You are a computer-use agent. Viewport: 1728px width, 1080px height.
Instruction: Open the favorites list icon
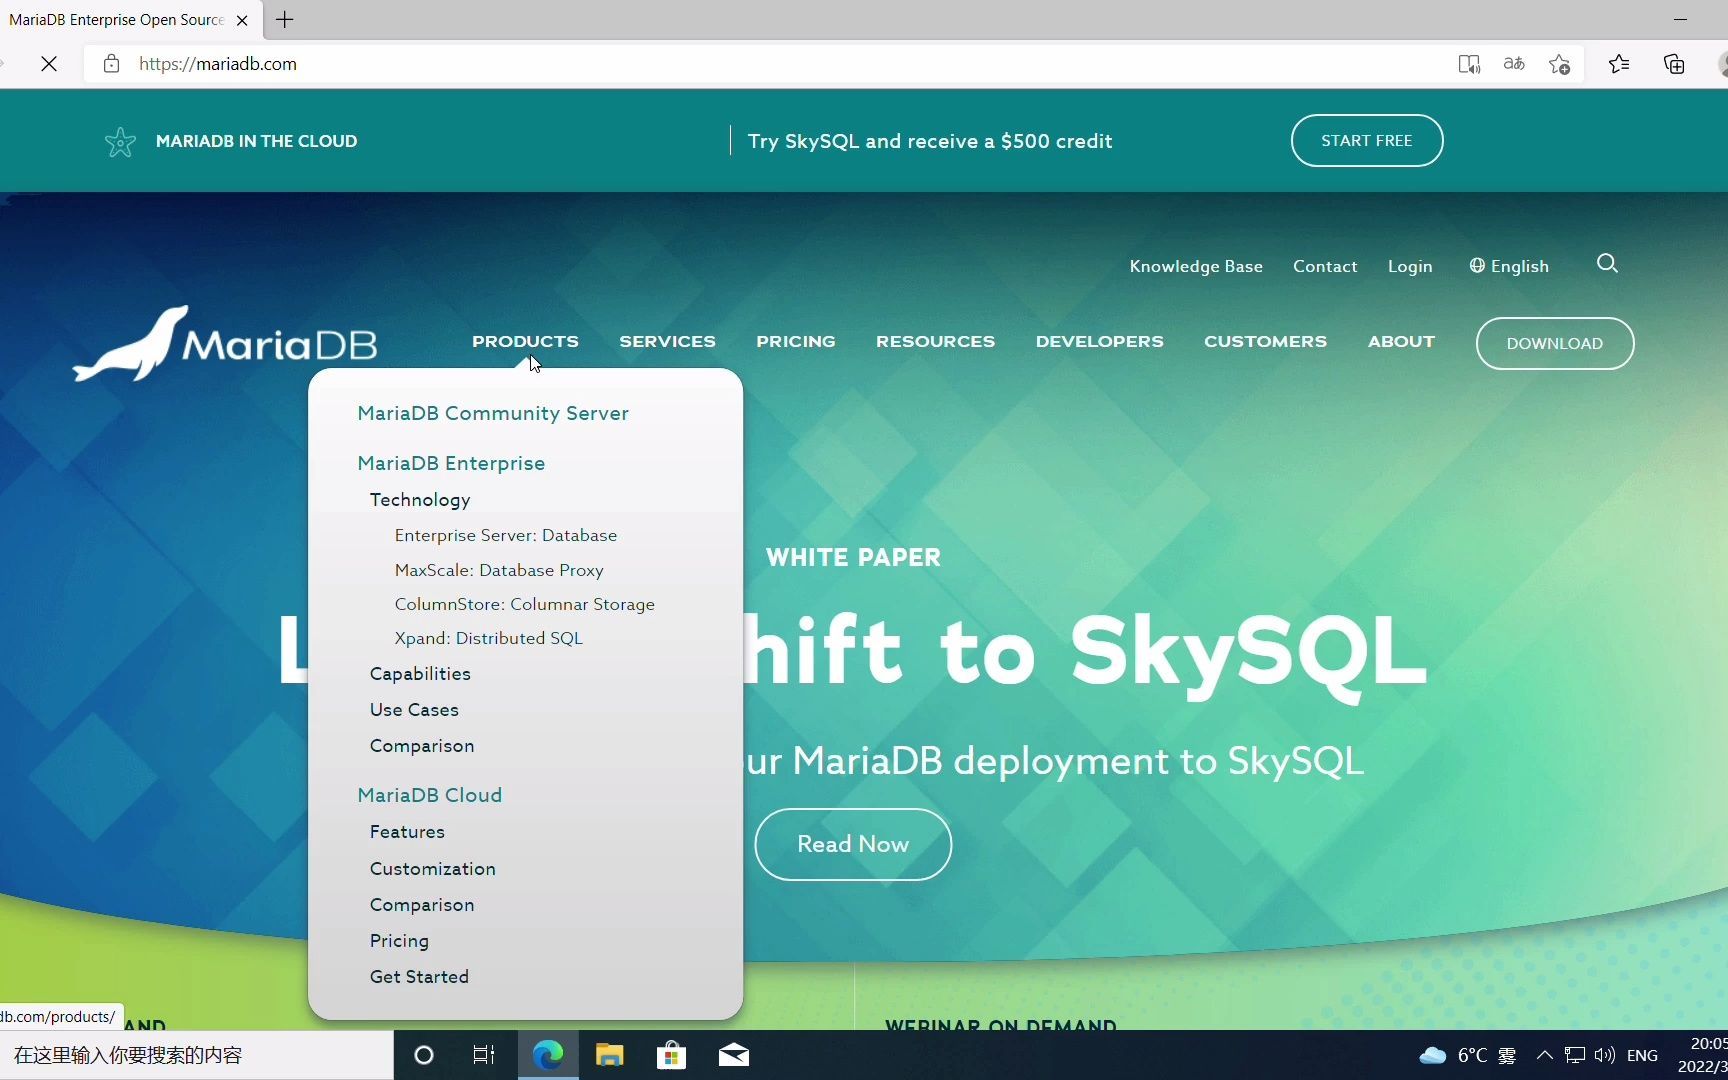pos(1619,64)
